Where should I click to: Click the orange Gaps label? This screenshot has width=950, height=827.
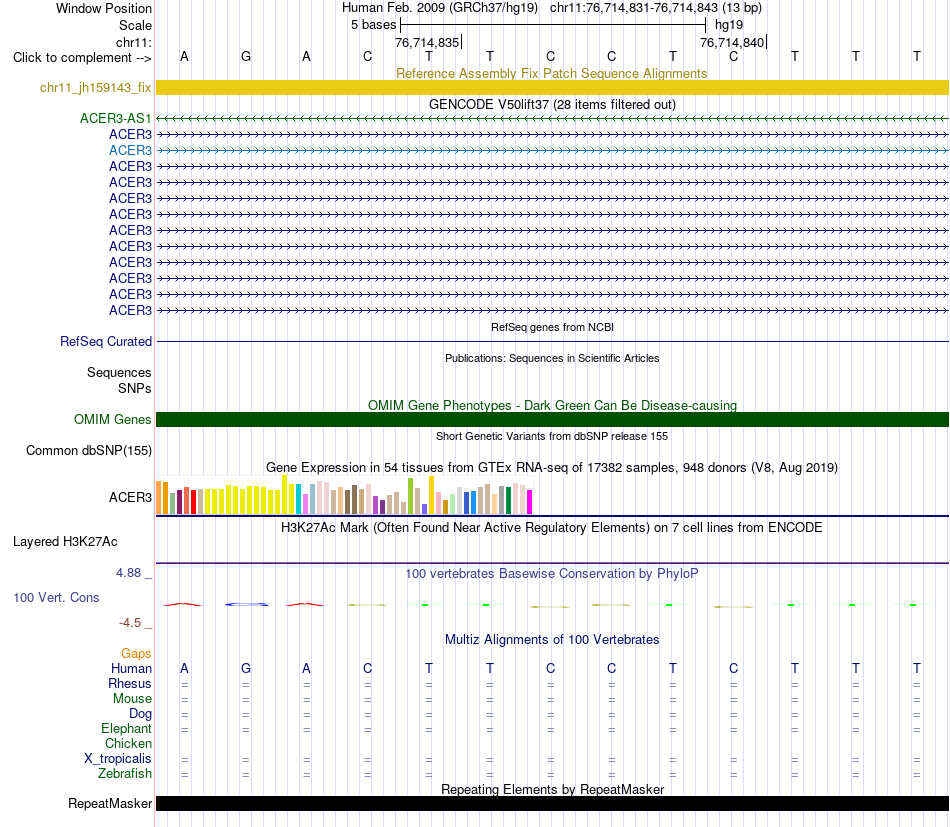[x=136, y=653]
